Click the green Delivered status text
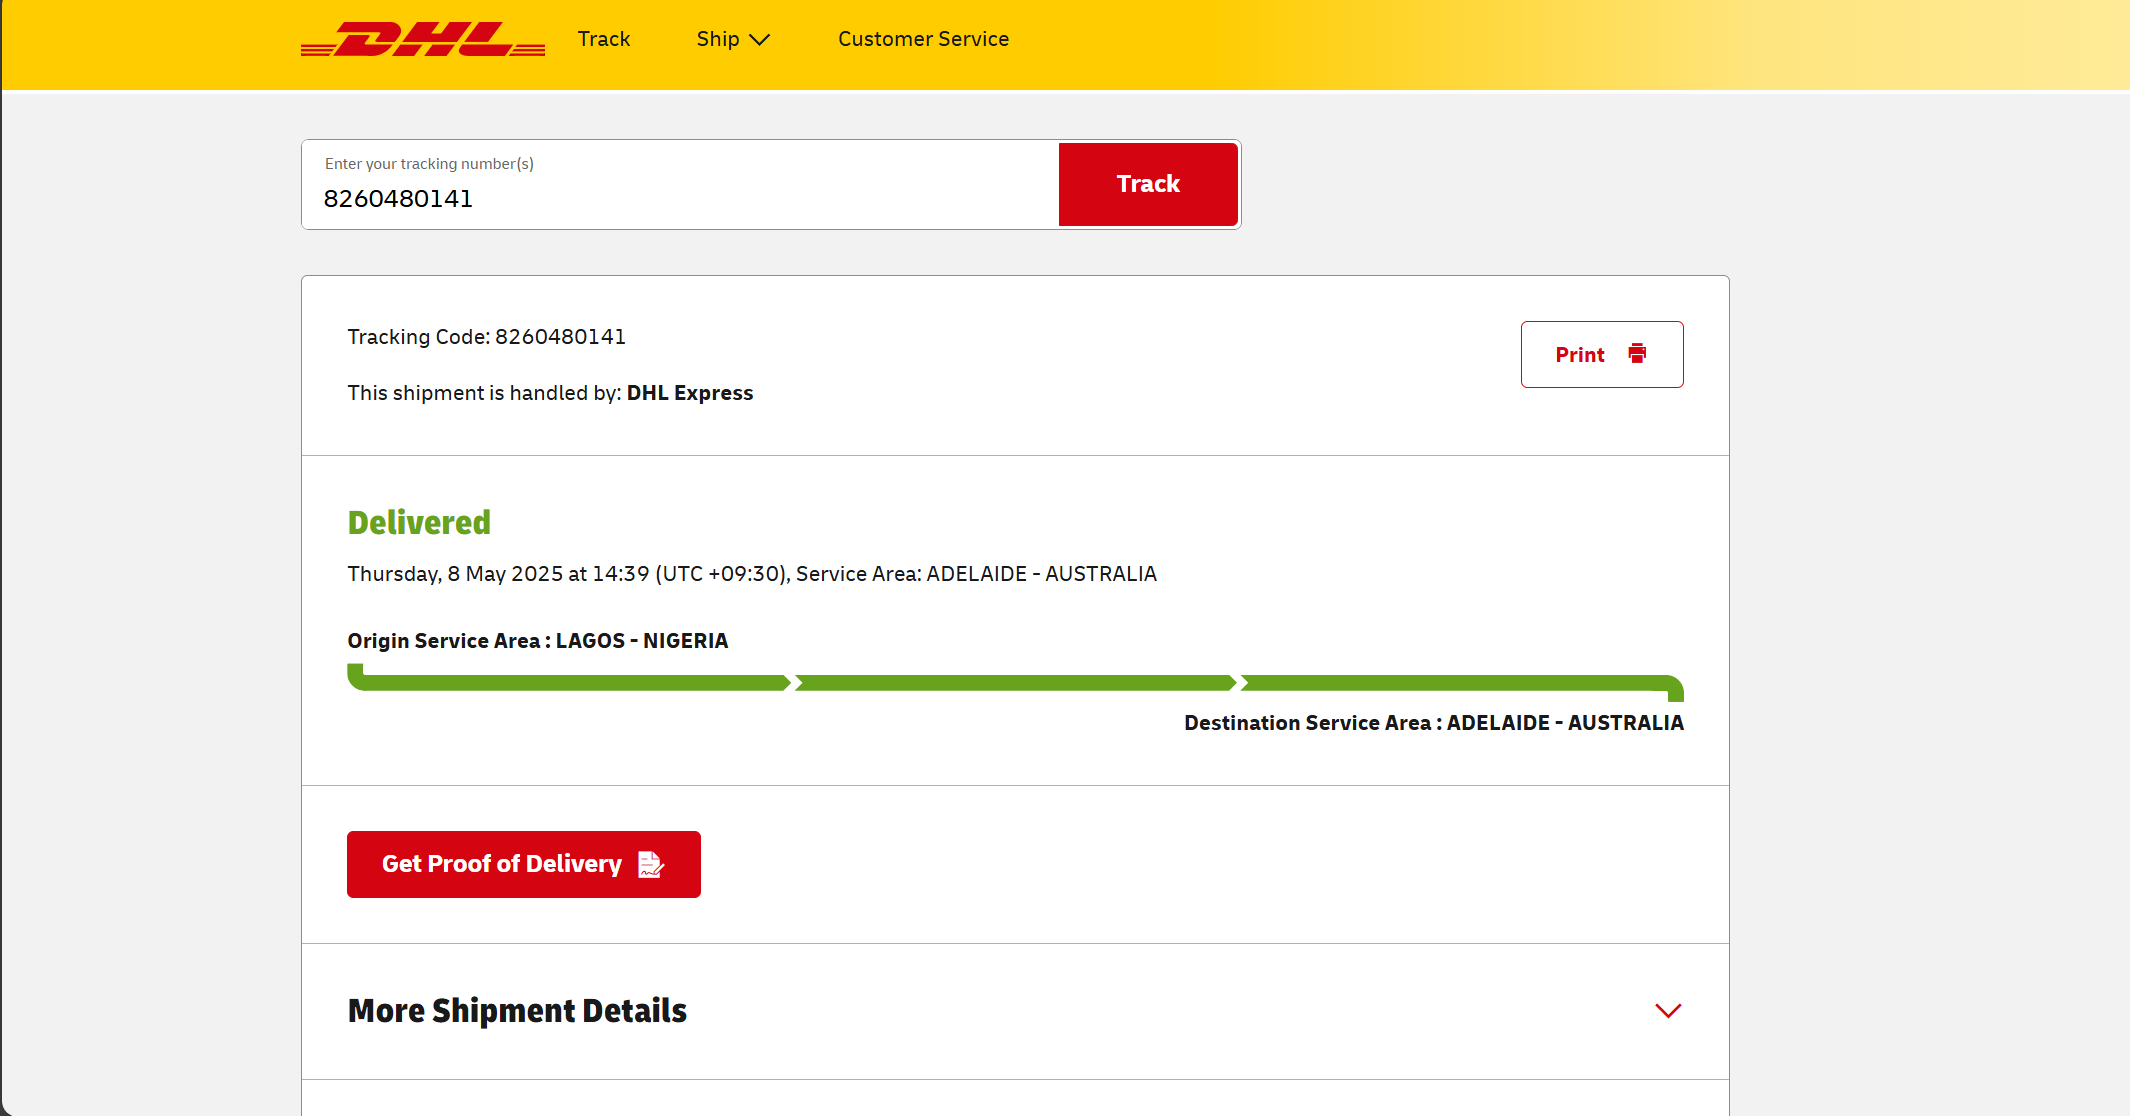 (419, 522)
